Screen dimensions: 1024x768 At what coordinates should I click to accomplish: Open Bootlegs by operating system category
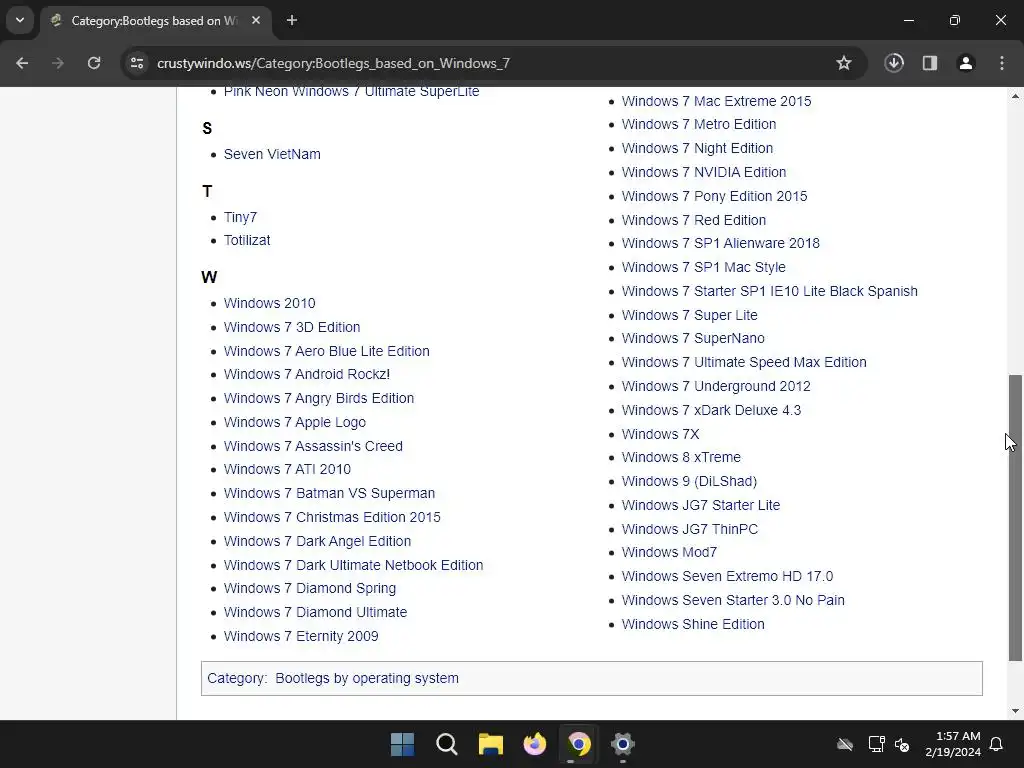tap(367, 679)
